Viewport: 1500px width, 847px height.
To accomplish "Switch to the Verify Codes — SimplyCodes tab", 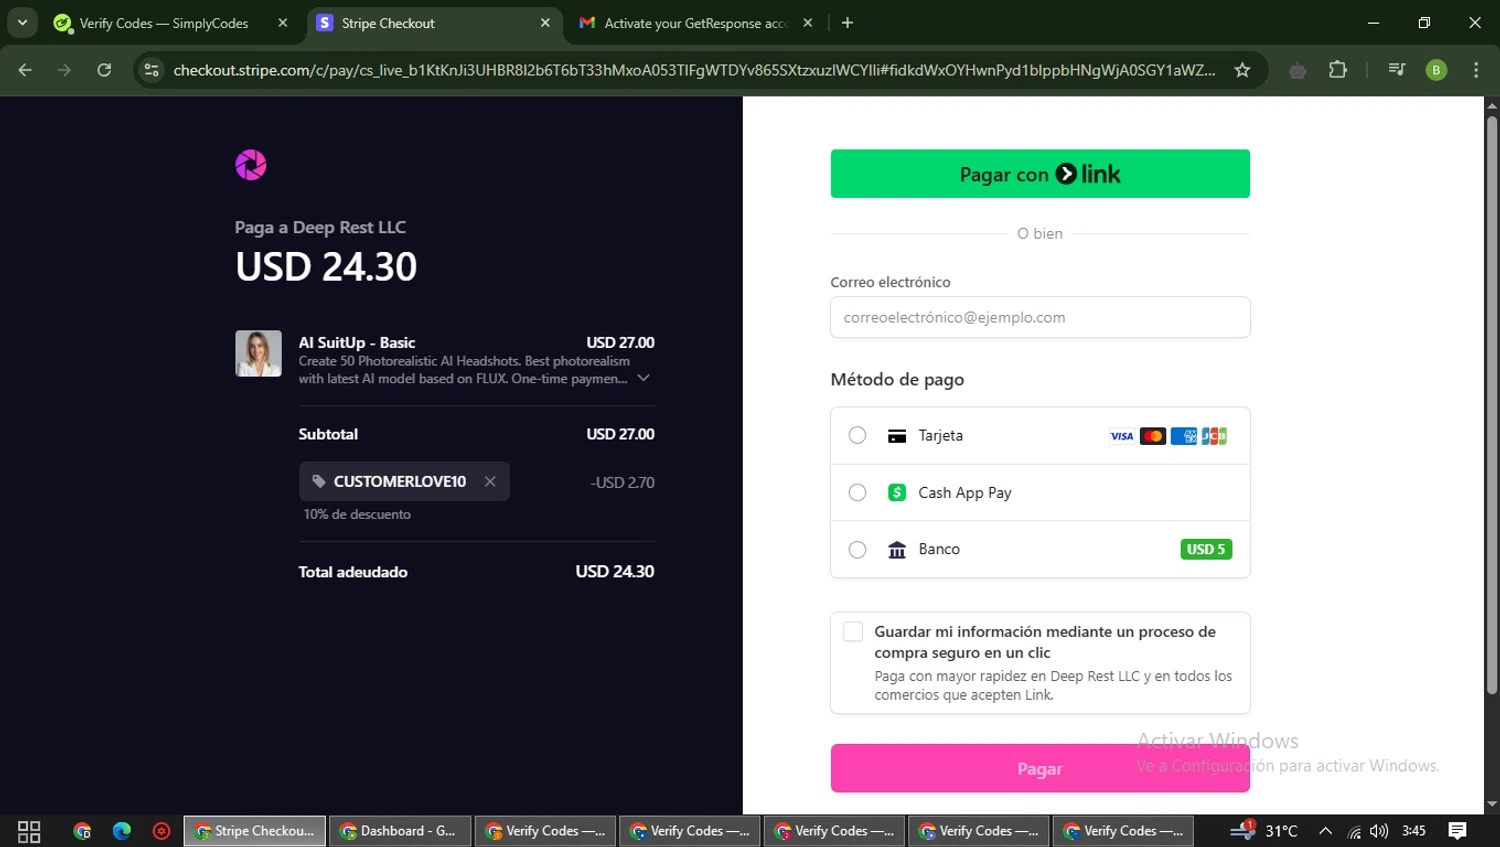I will tap(164, 23).
